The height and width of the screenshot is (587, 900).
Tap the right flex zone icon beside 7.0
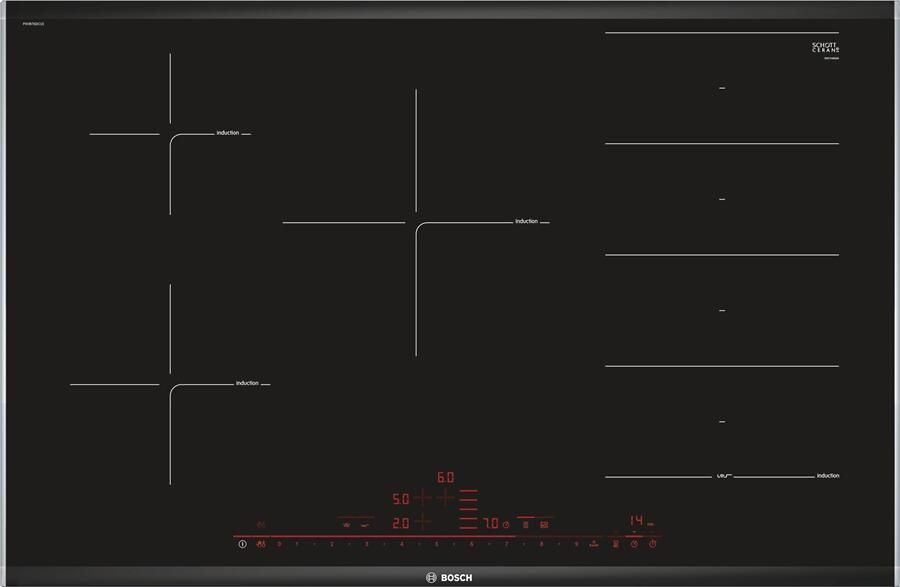click(545, 523)
